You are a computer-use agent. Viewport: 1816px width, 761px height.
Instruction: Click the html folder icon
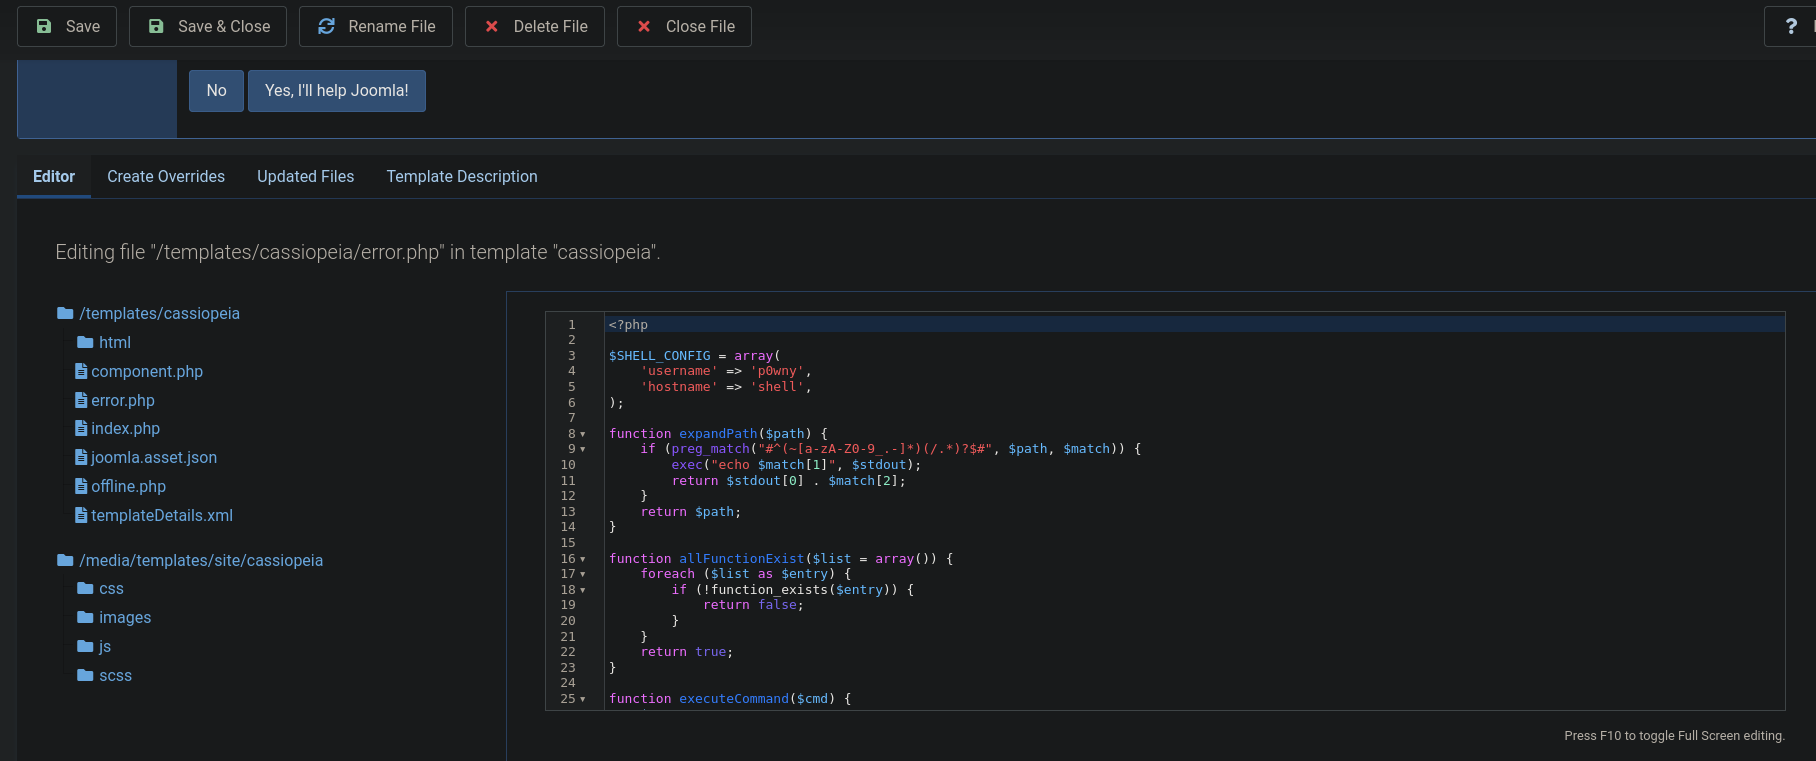(85, 342)
